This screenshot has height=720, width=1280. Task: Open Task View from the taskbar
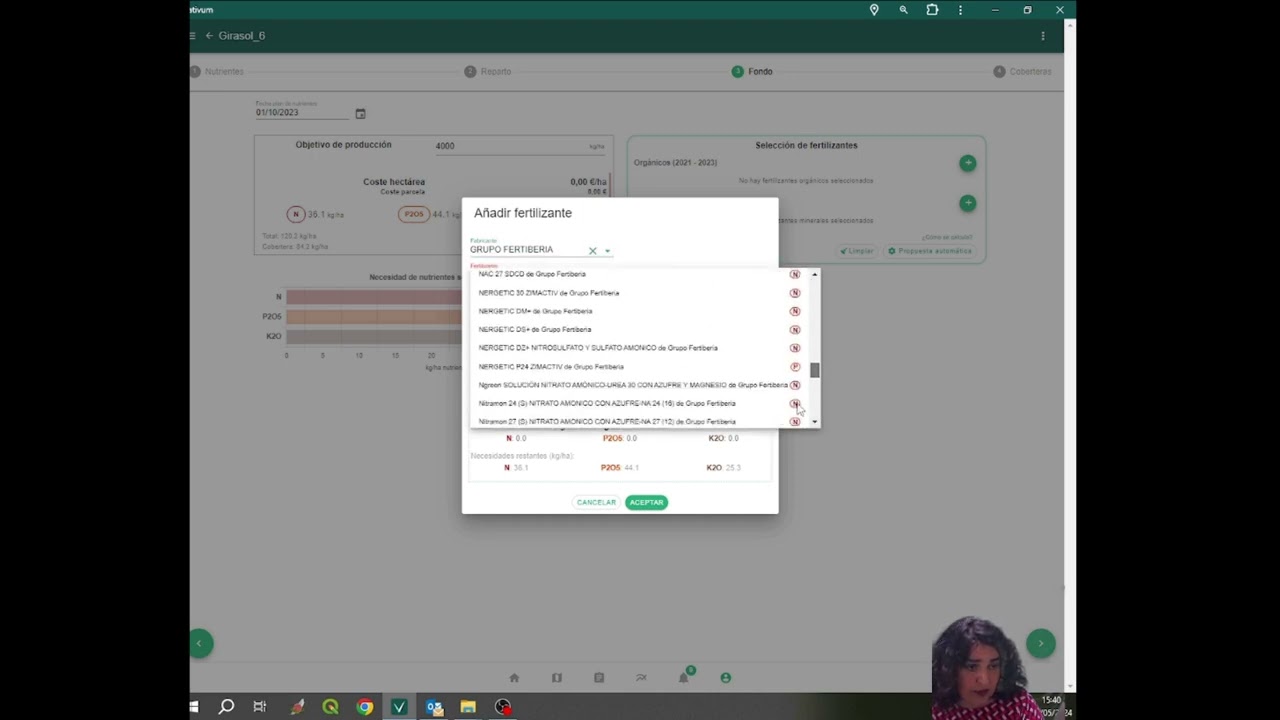(260, 707)
